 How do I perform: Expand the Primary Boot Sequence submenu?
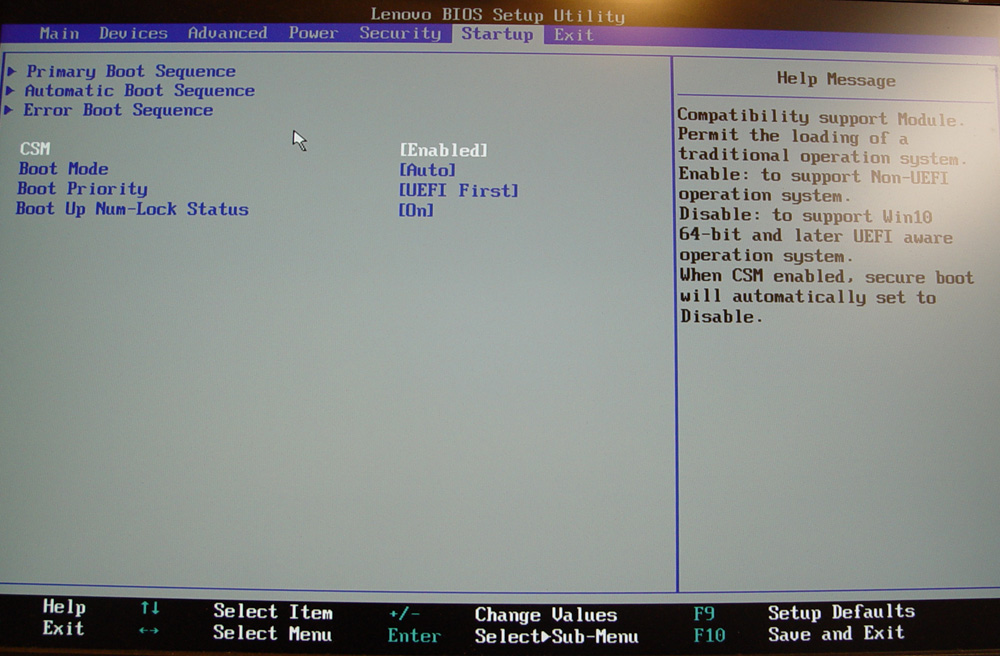[131, 71]
